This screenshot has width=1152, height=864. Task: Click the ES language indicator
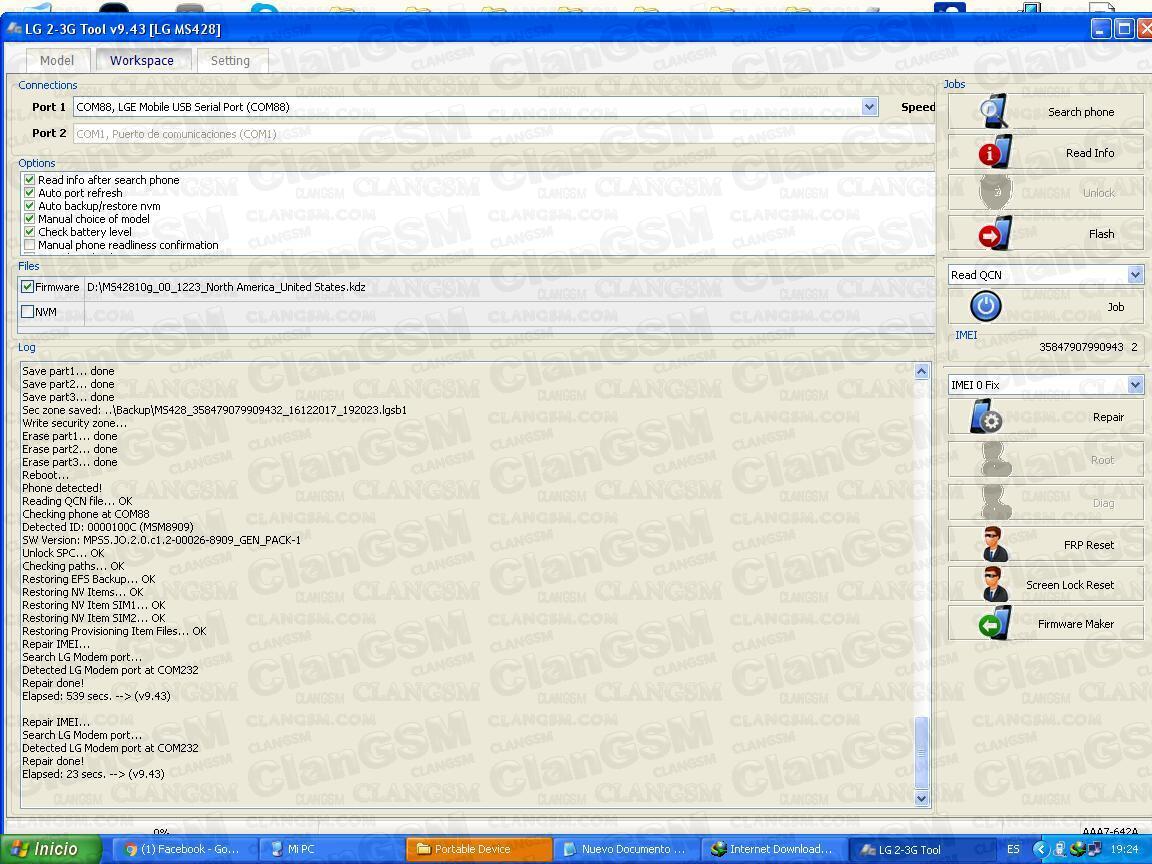coord(1013,849)
